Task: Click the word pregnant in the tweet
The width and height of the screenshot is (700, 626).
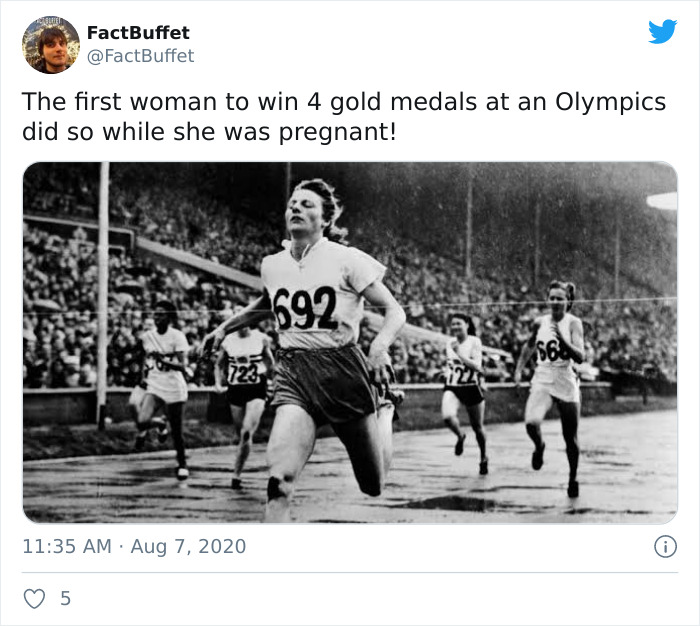Action: 338,133
